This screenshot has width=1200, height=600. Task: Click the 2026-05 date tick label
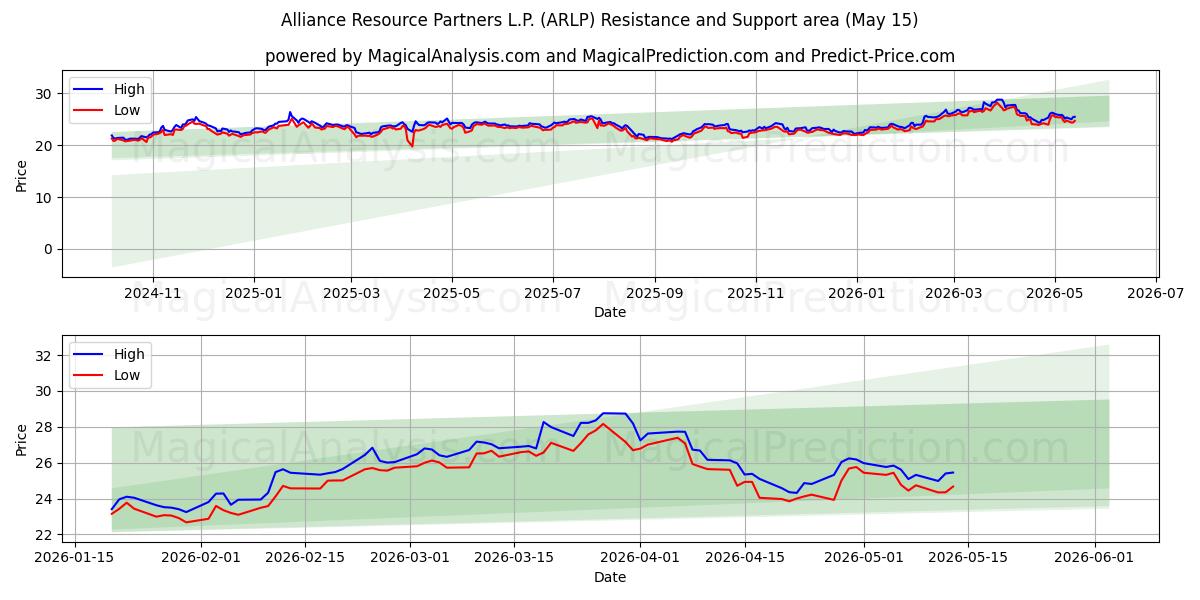tap(1055, 293)
